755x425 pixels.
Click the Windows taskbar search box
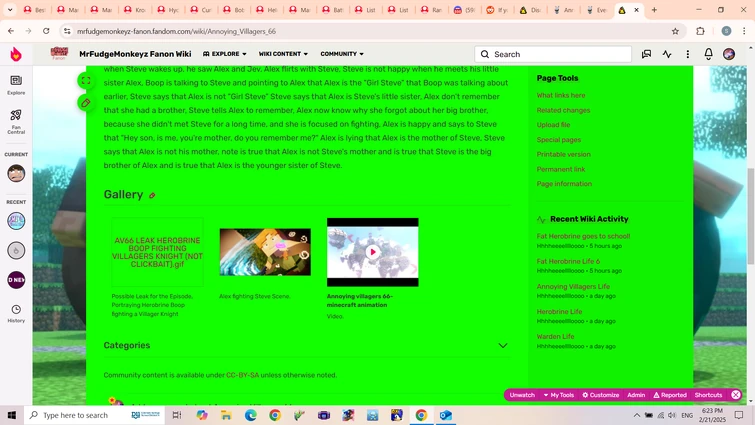click(94, 415)
